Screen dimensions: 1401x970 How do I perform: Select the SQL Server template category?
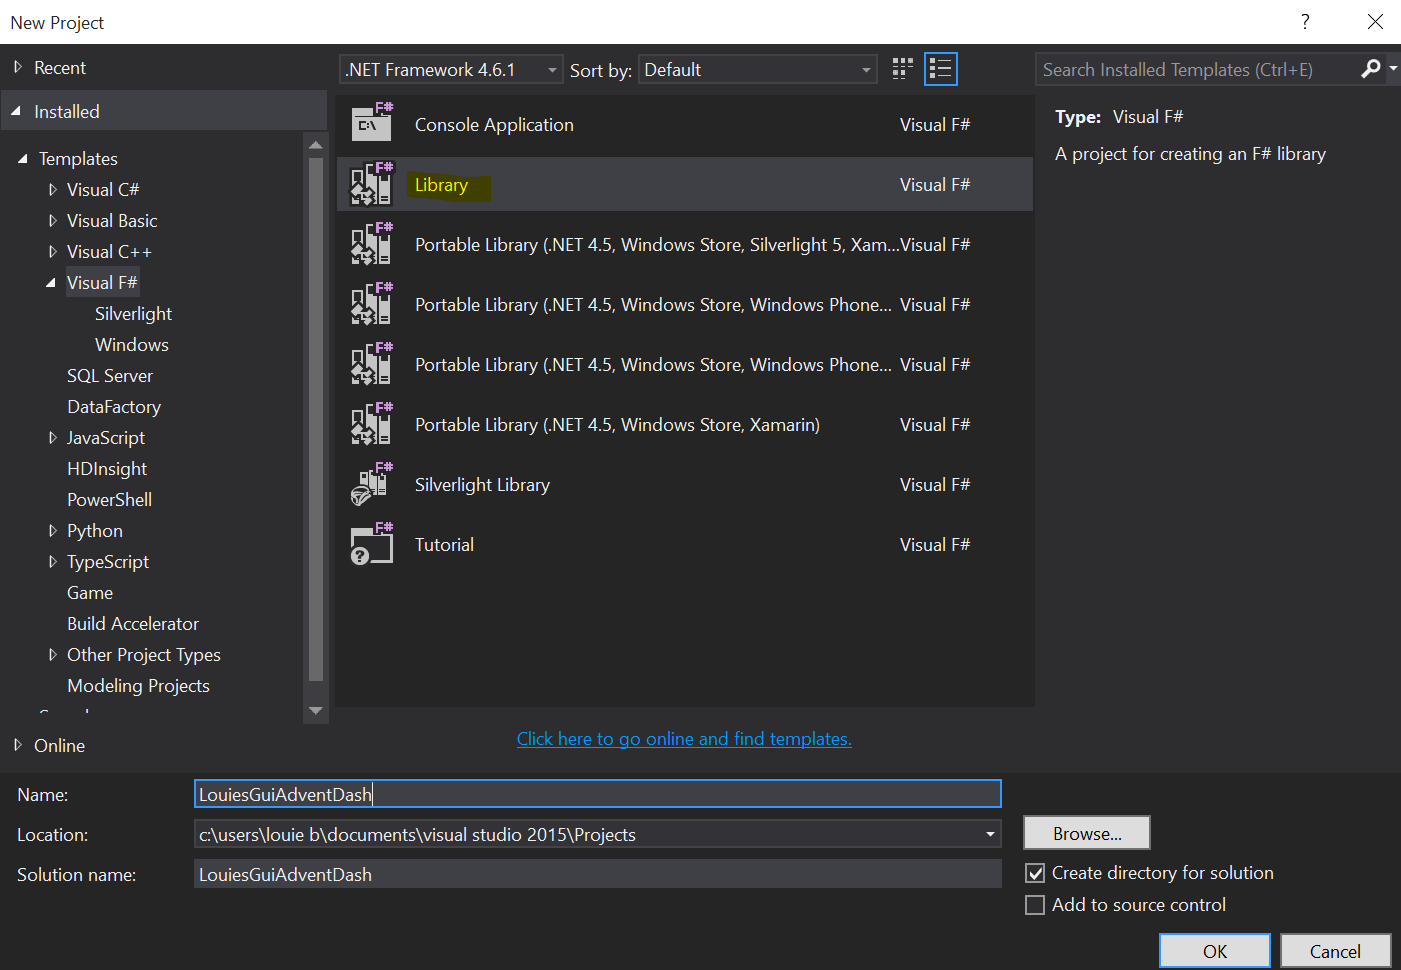point(110,375)
